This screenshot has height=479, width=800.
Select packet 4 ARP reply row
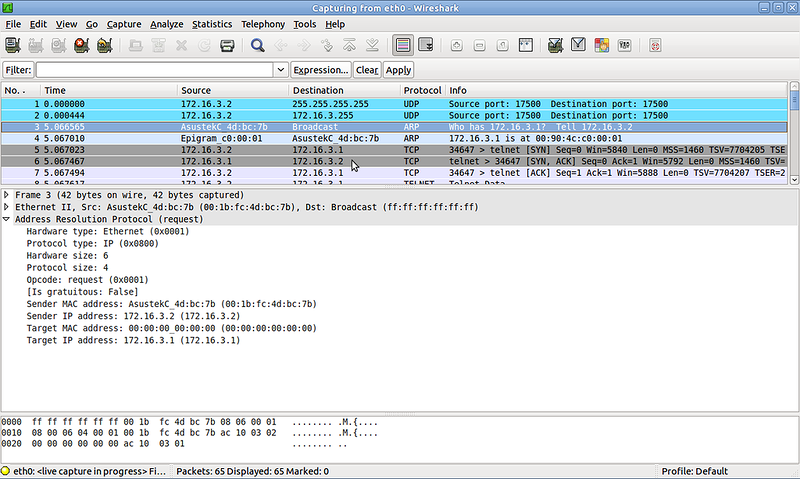pos(394,138)
